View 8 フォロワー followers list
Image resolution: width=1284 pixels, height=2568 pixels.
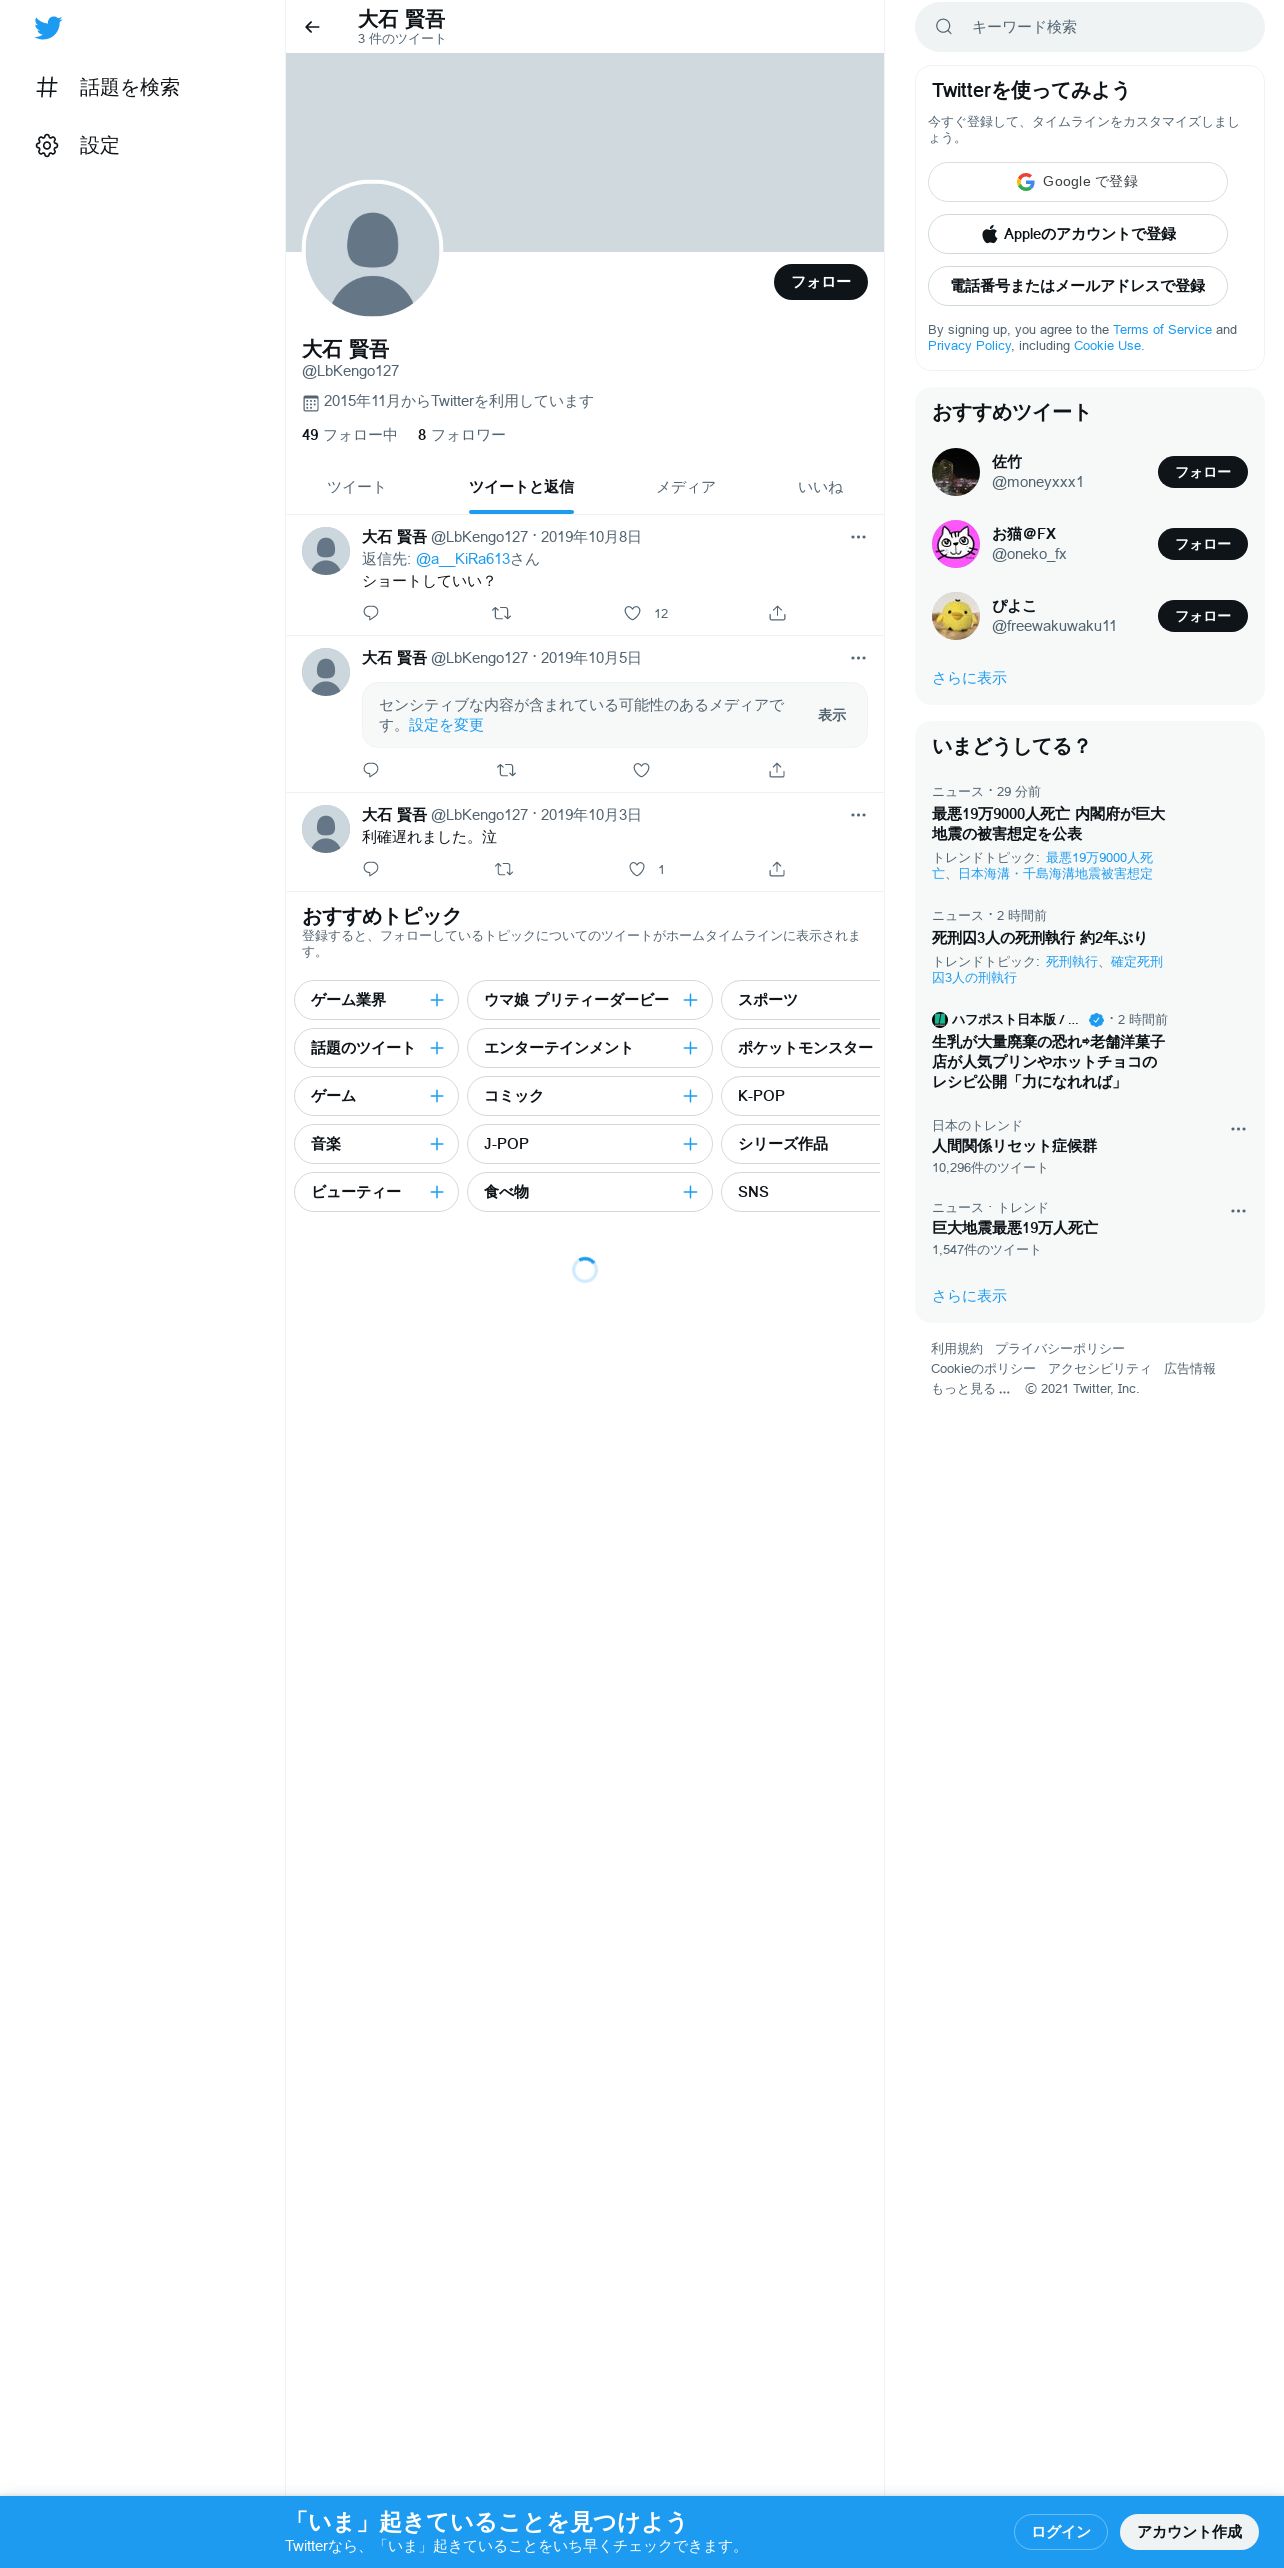pos(462,435)
